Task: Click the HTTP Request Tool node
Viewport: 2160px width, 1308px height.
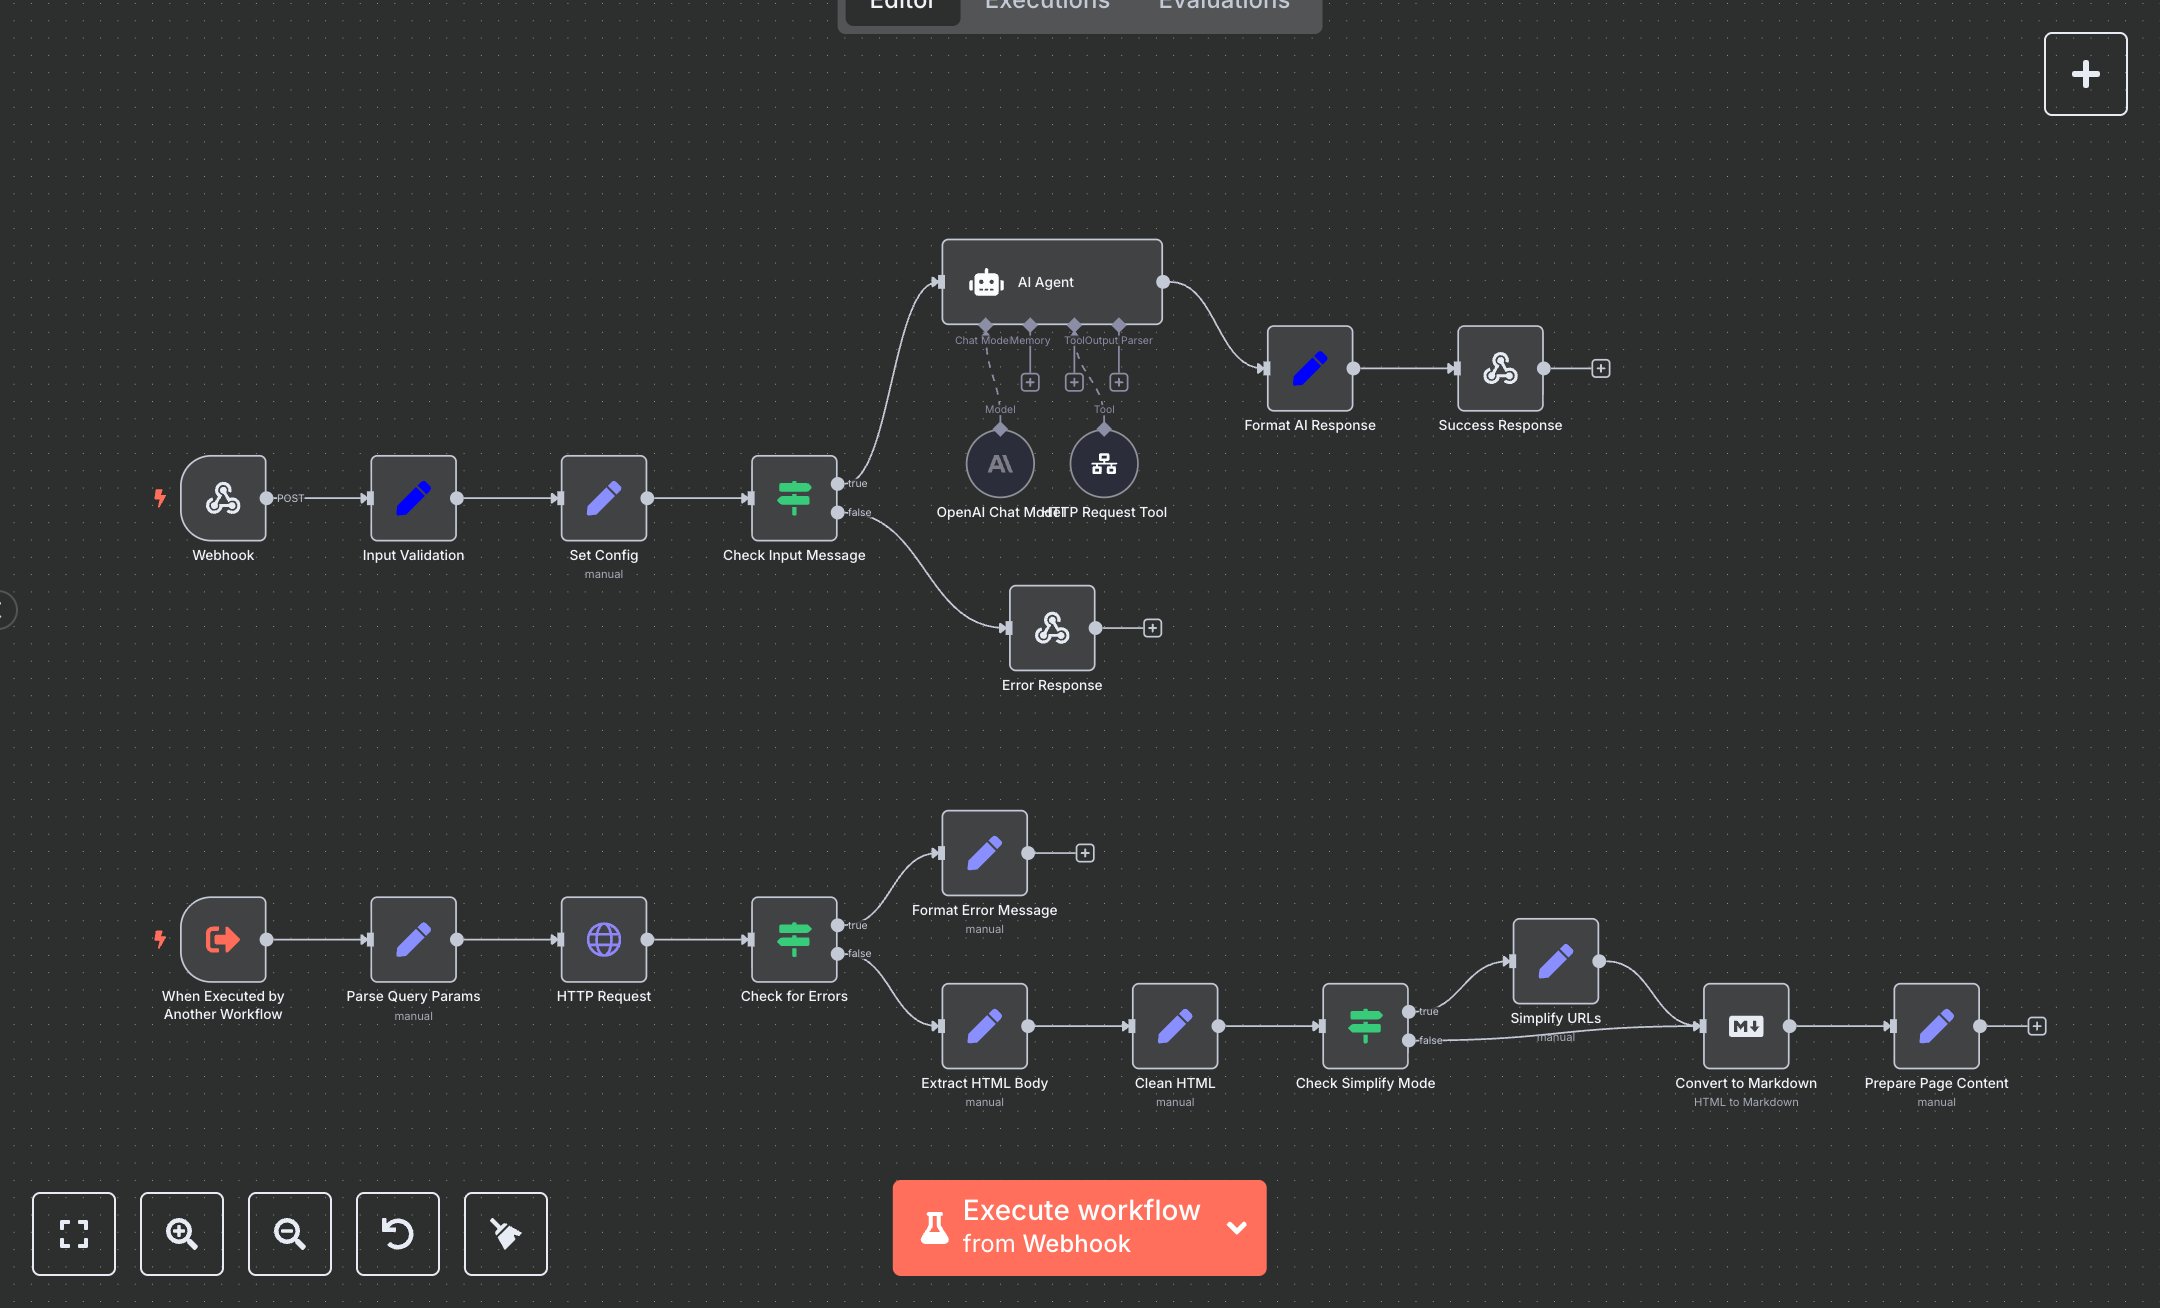Action: (x=1104, y=463)
